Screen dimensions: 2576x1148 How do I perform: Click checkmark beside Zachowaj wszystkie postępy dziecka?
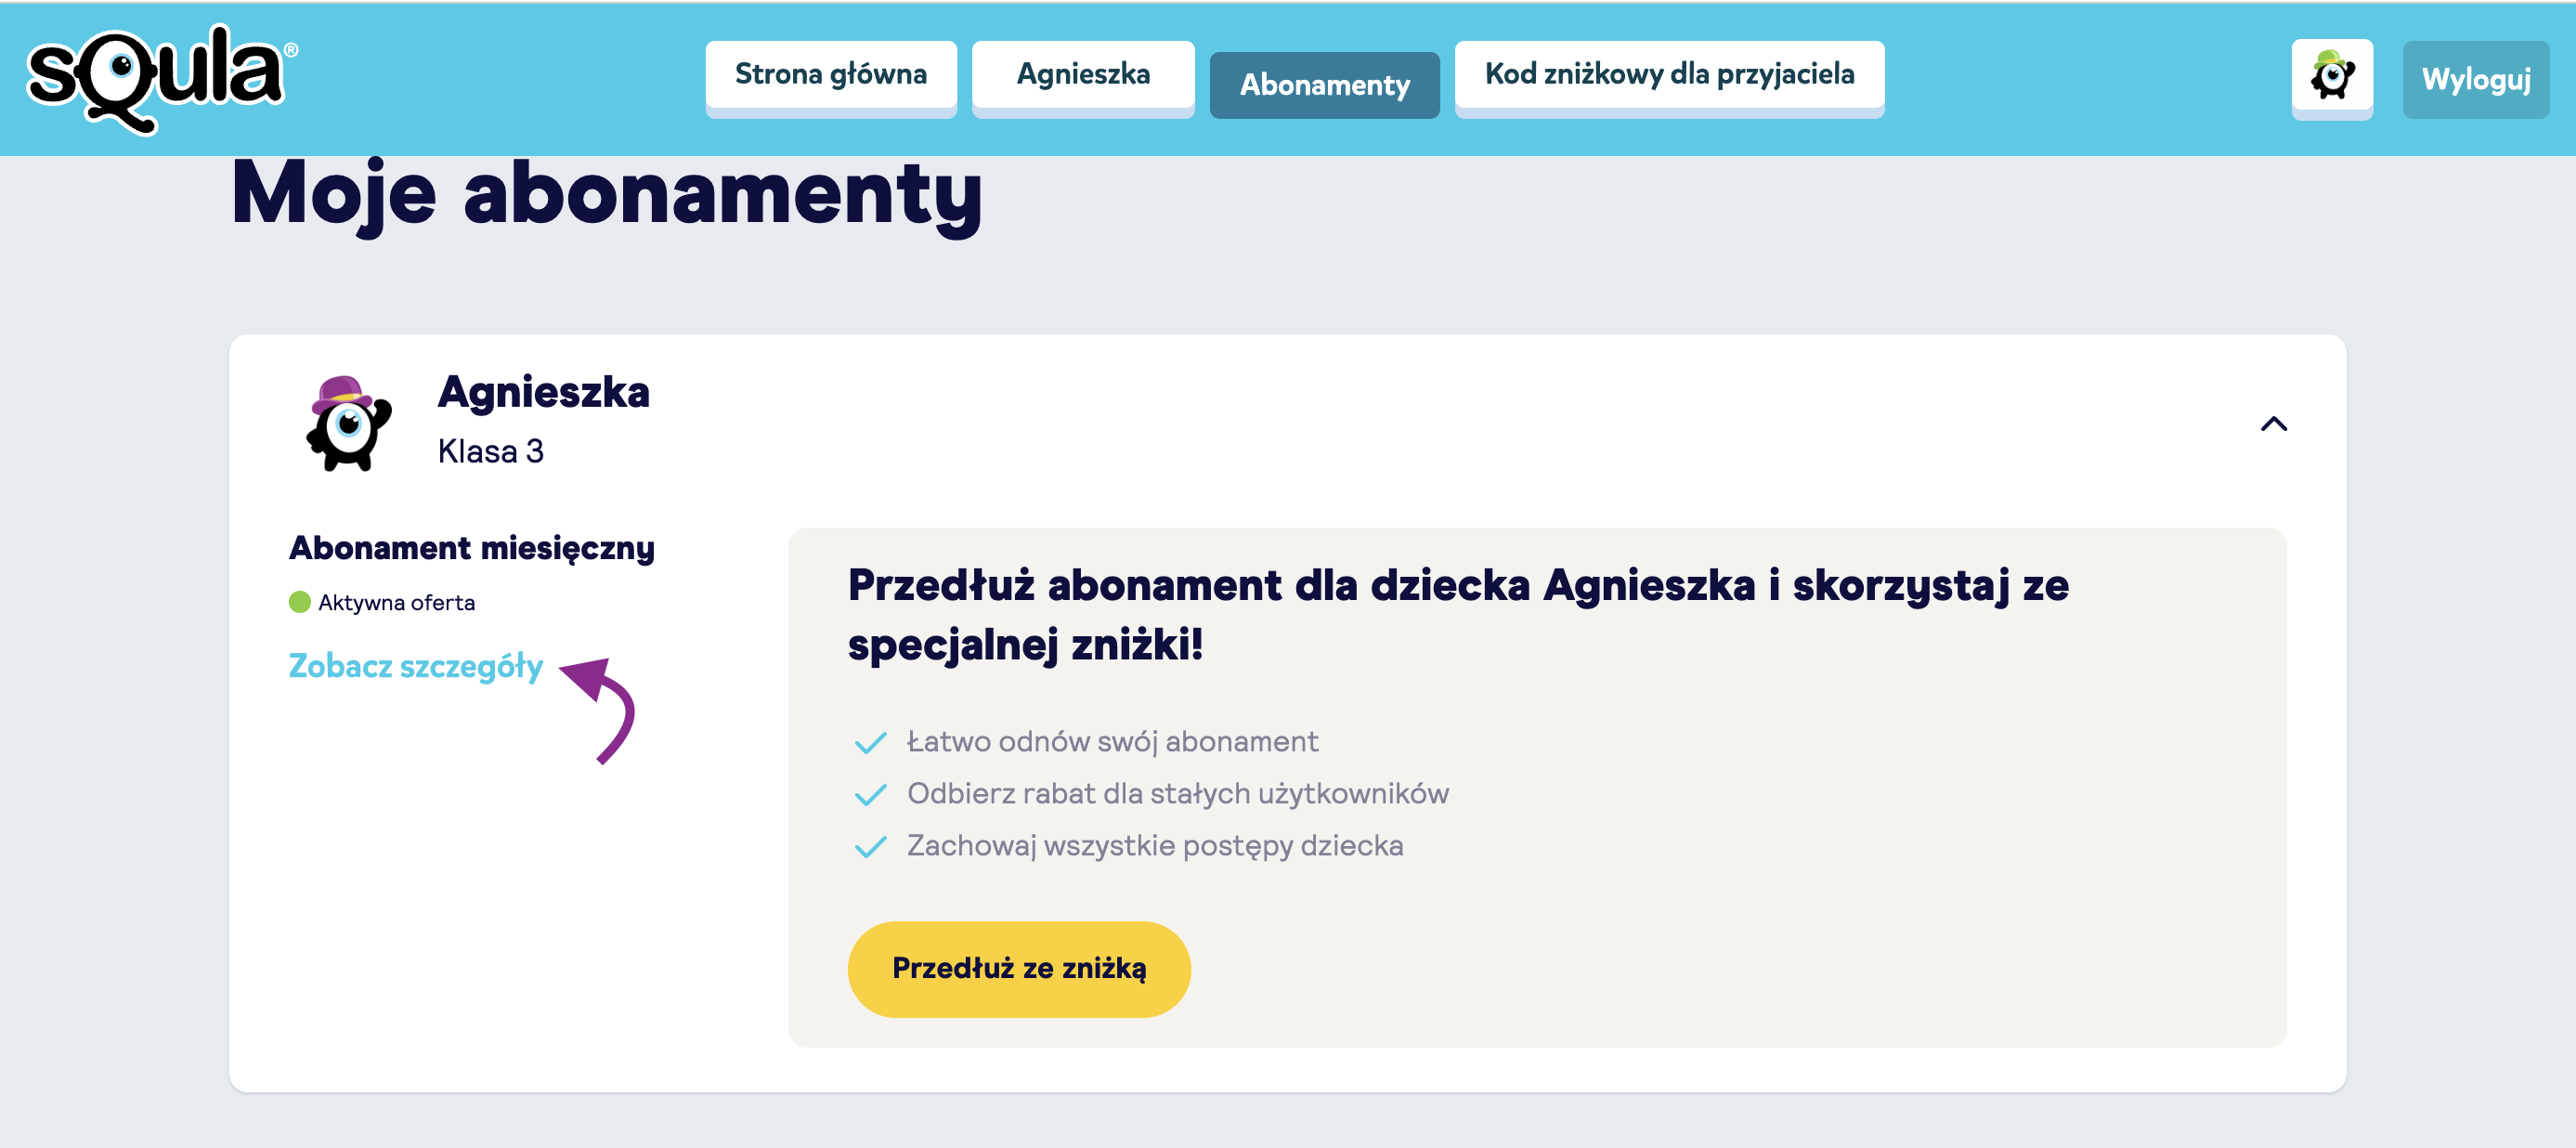click(x=870, y=846)
